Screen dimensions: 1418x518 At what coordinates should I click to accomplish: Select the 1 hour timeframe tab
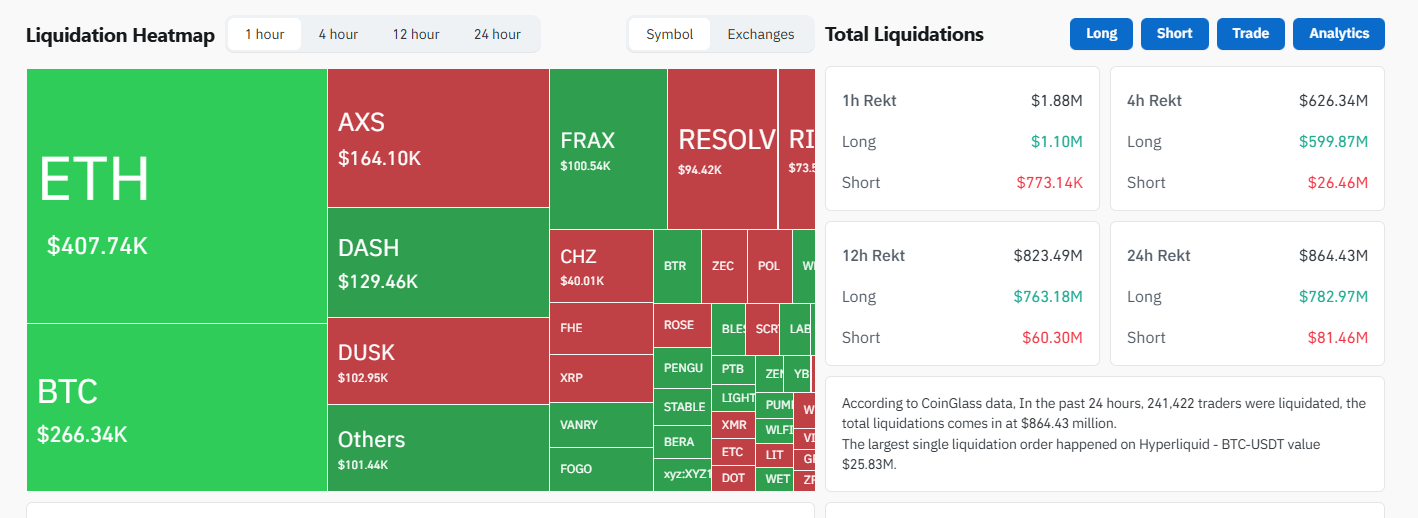click(x=265, y=34)
